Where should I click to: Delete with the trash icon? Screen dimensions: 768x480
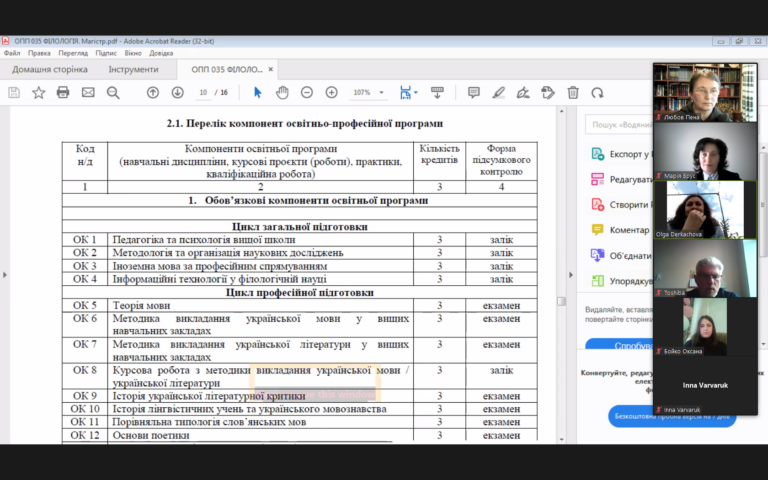(x=573, y=92)
